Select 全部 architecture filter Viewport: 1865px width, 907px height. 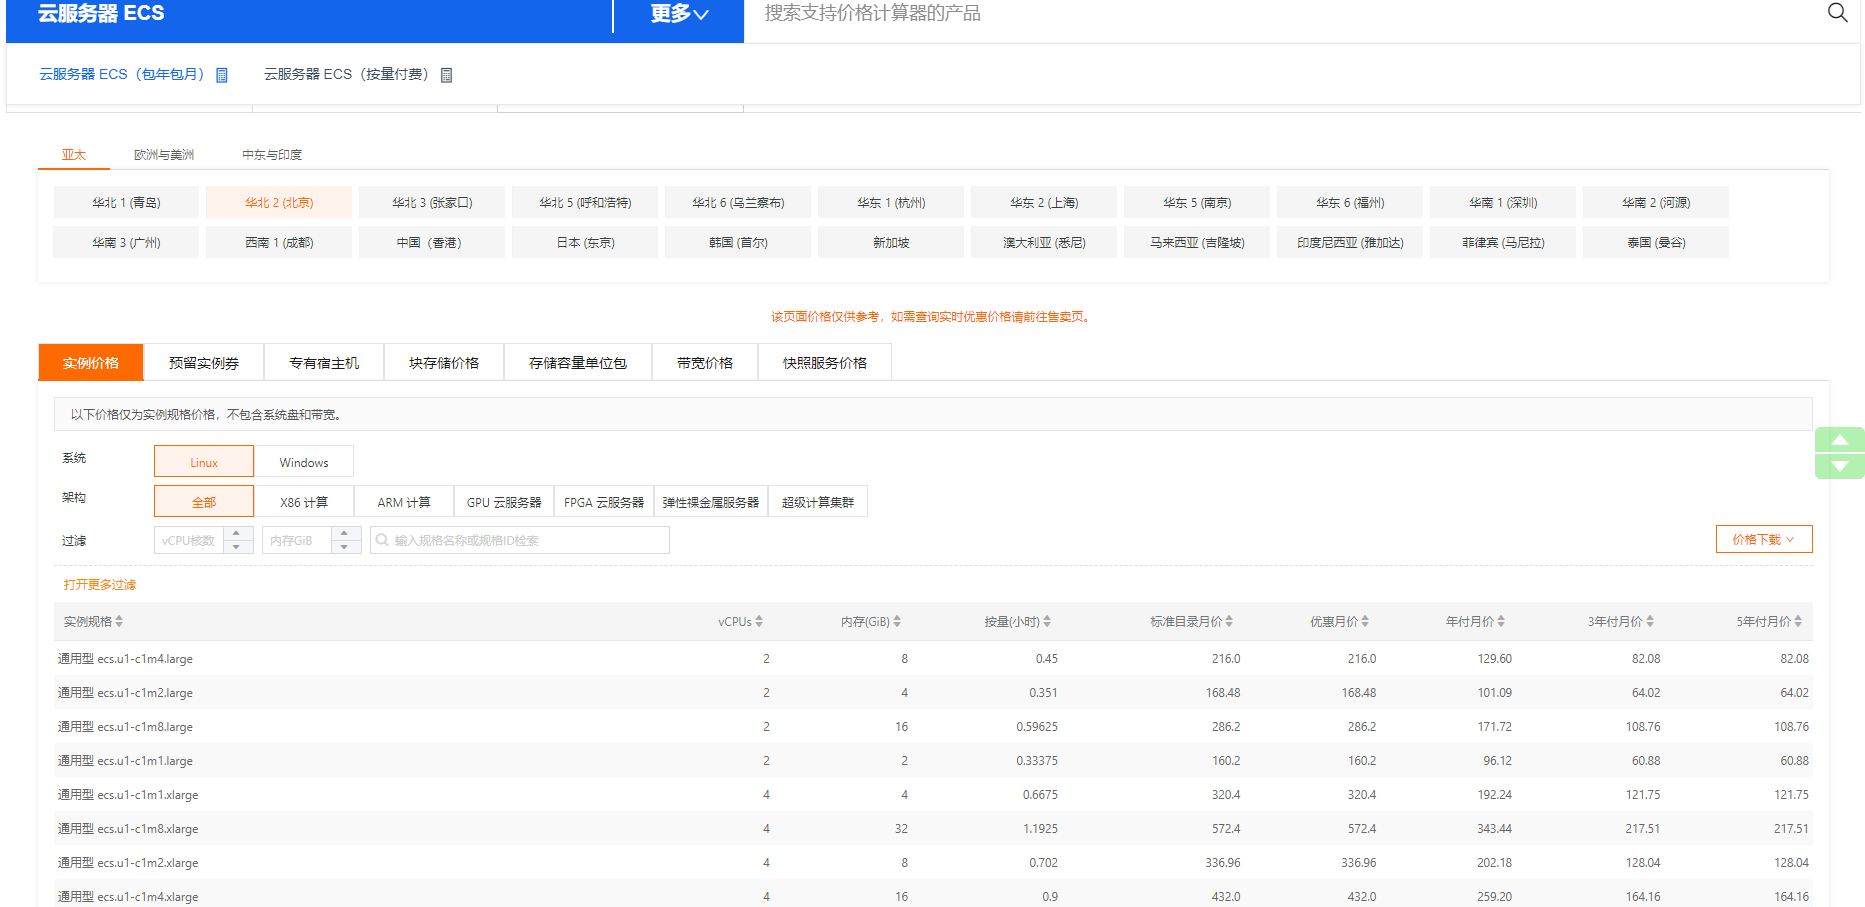(204, 502)
